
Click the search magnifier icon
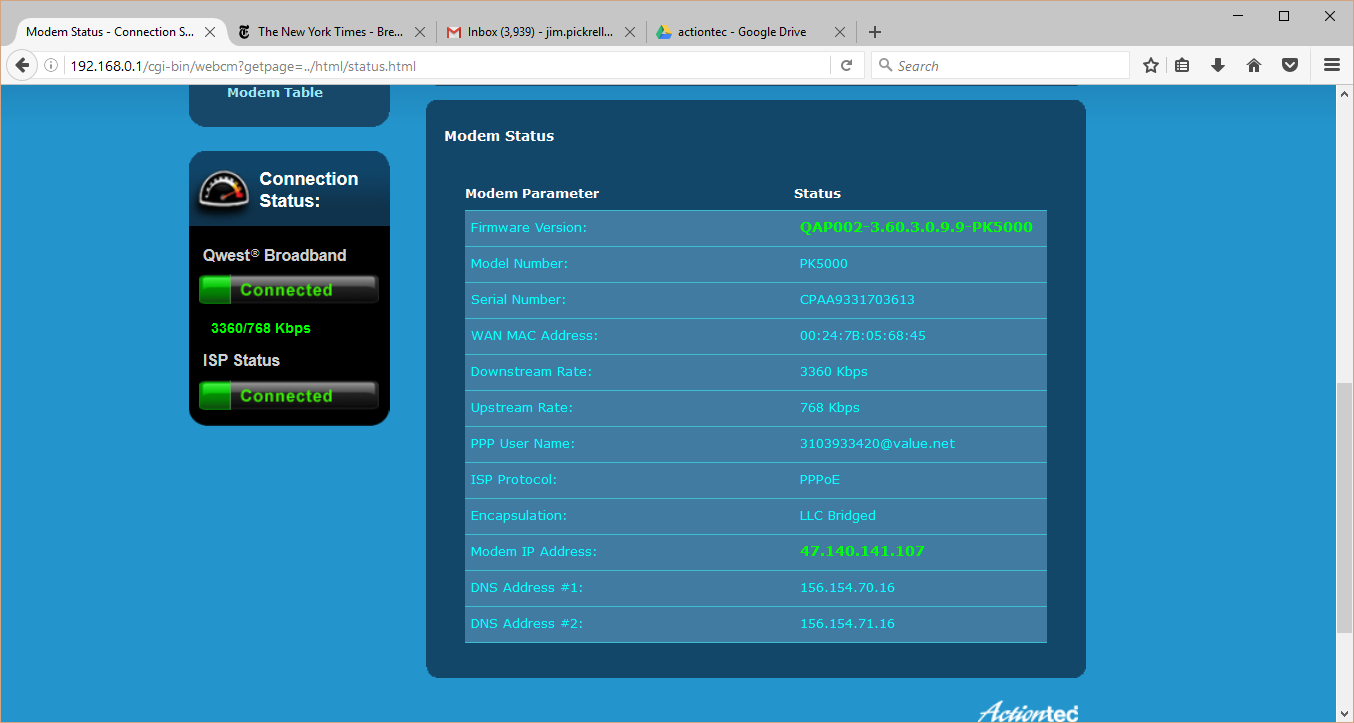point(885,66)
